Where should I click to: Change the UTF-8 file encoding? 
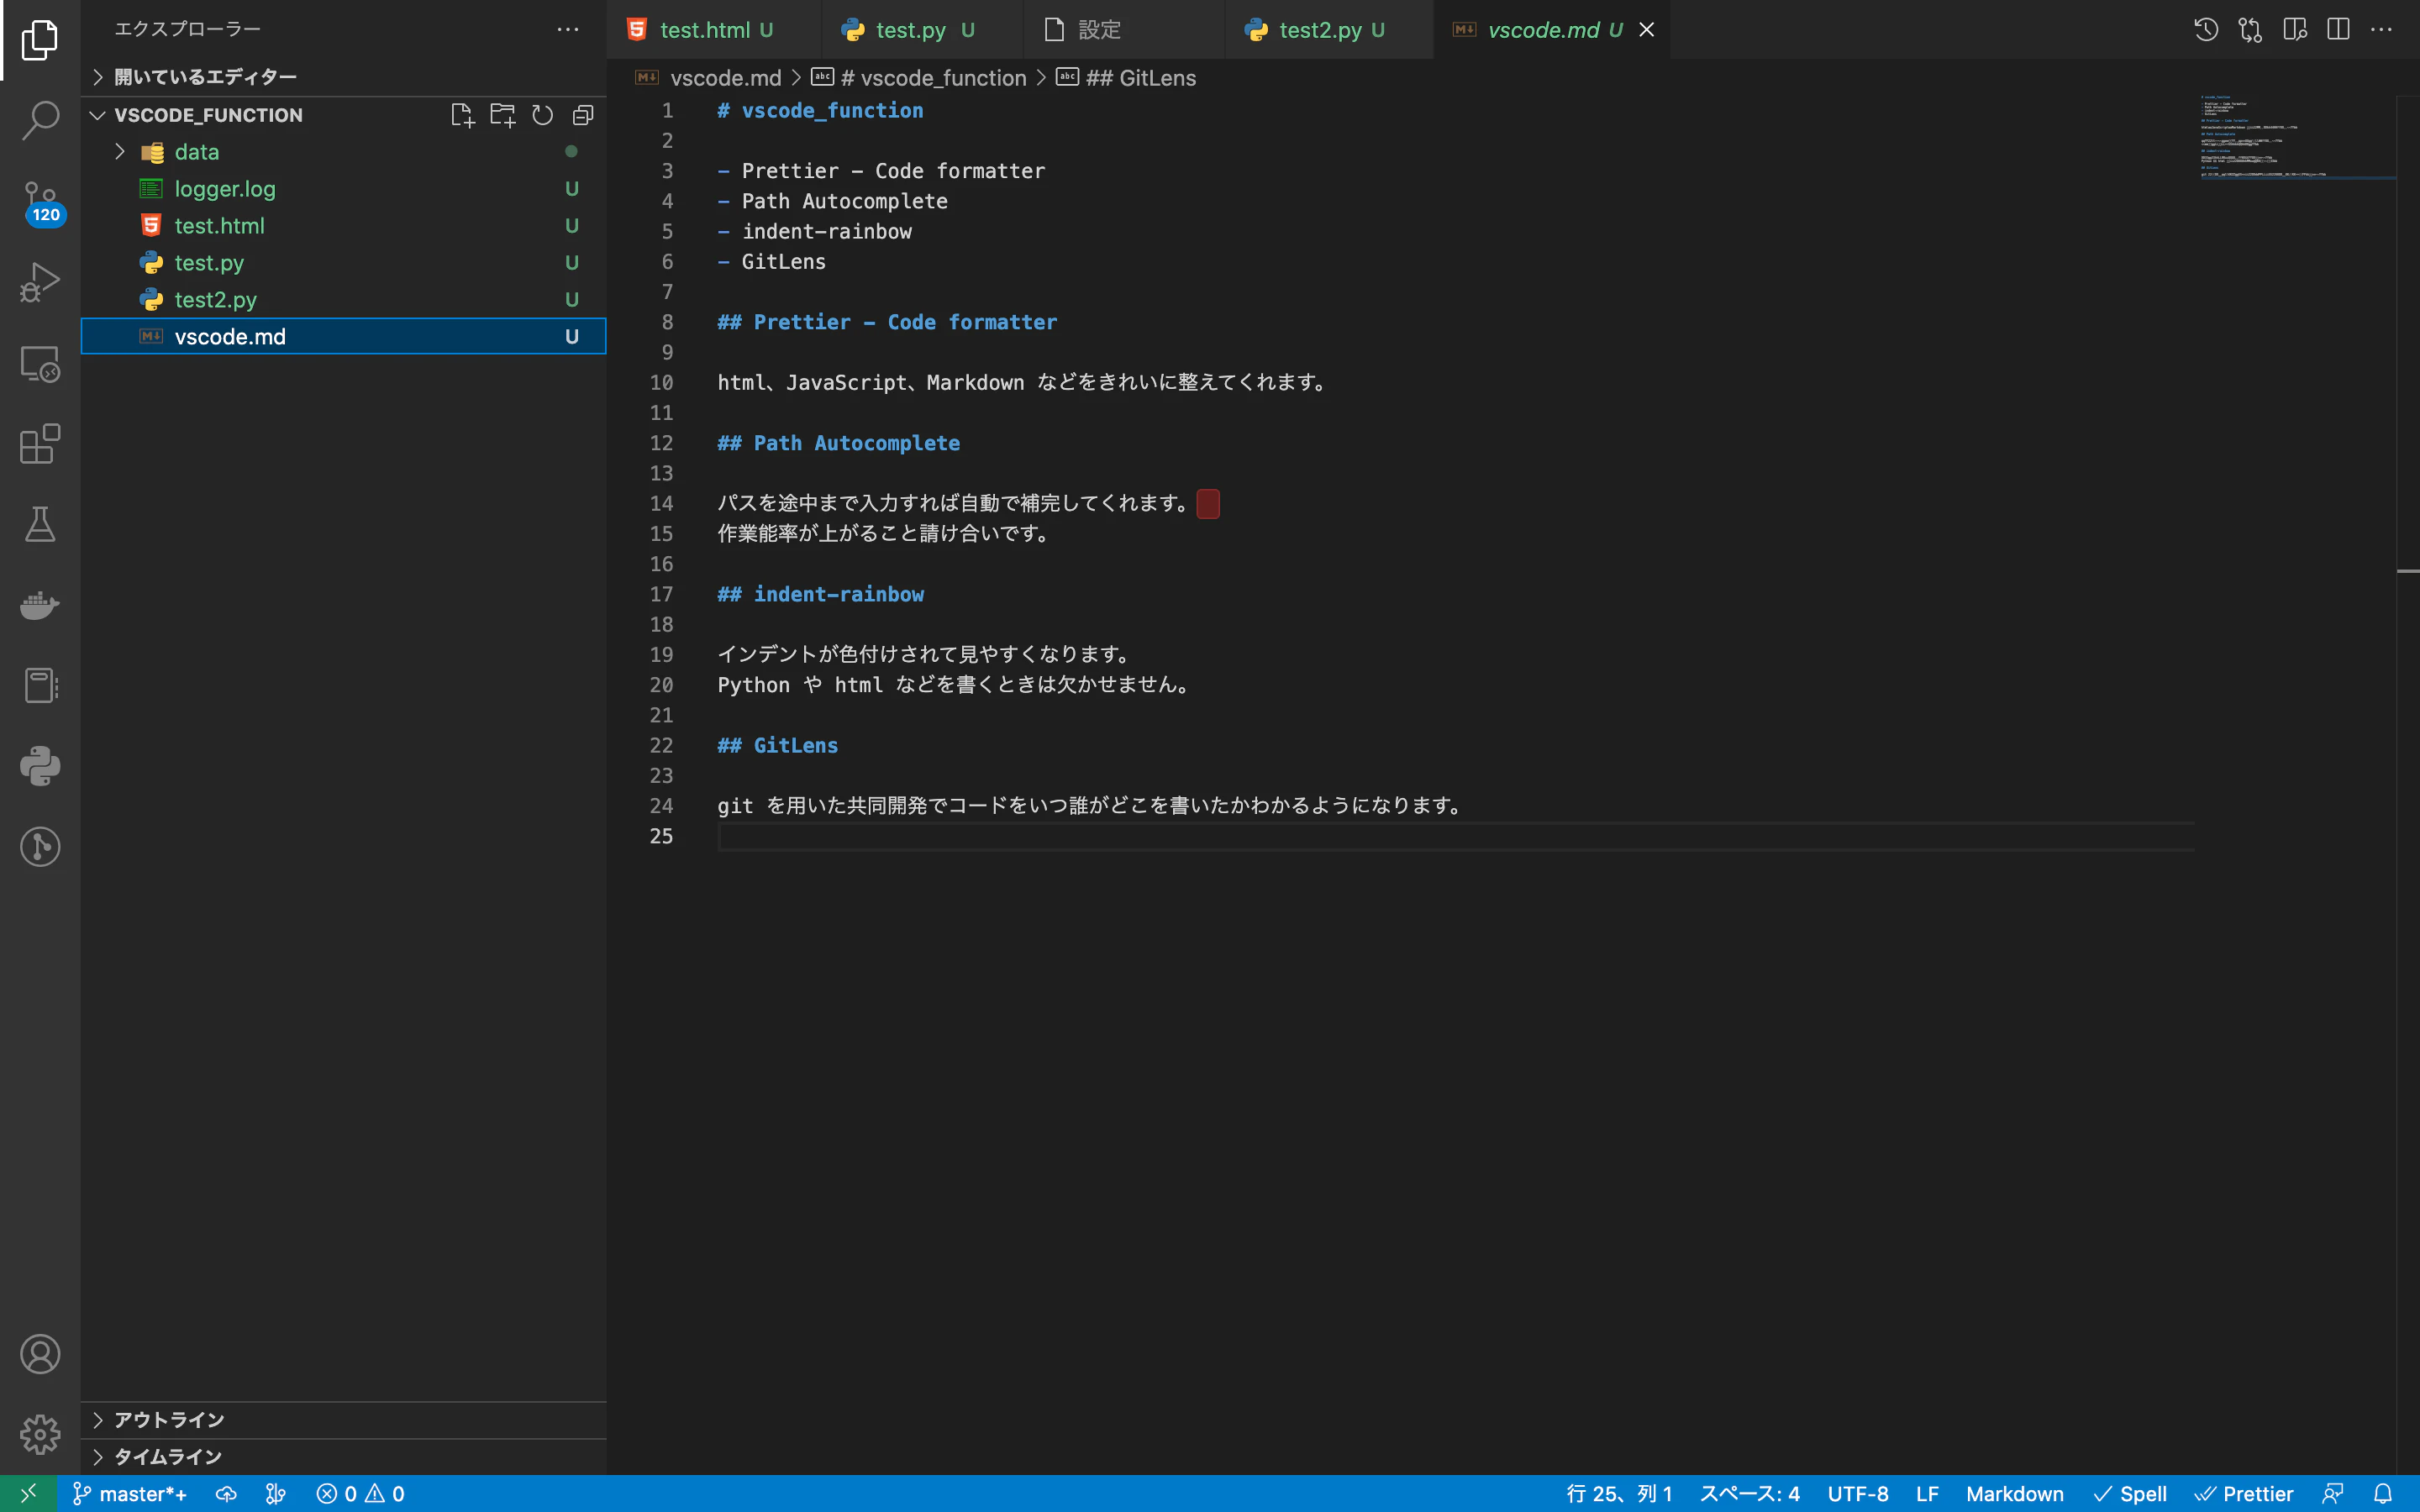pyautogui.click(x=1857, y=1494)
